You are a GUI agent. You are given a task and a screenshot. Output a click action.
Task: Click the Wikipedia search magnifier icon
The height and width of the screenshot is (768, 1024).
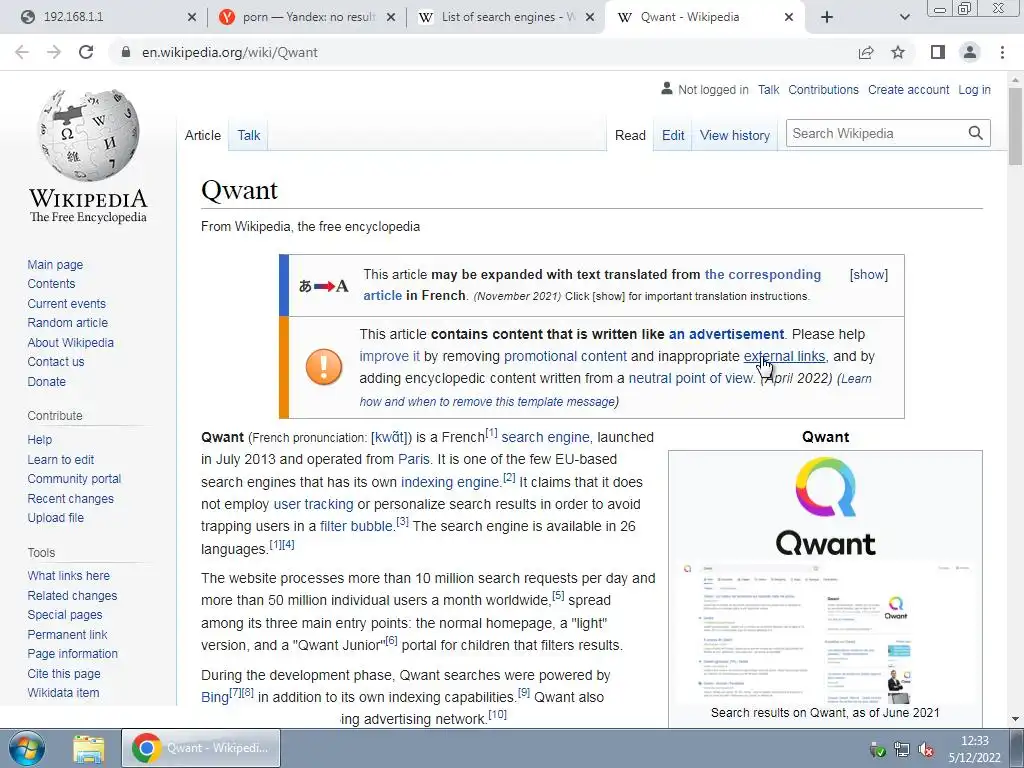(x=976, y=133)
